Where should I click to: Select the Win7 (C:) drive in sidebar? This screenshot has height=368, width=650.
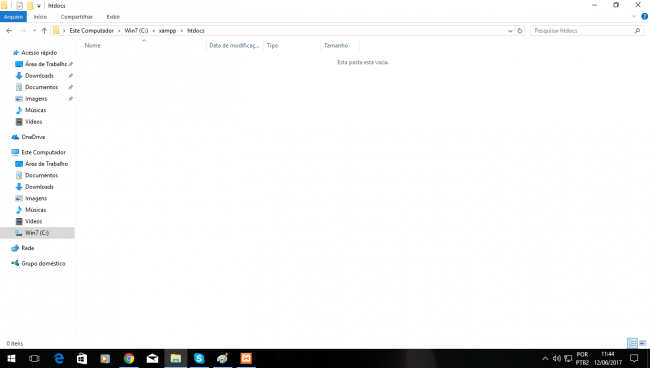point(36,233)
